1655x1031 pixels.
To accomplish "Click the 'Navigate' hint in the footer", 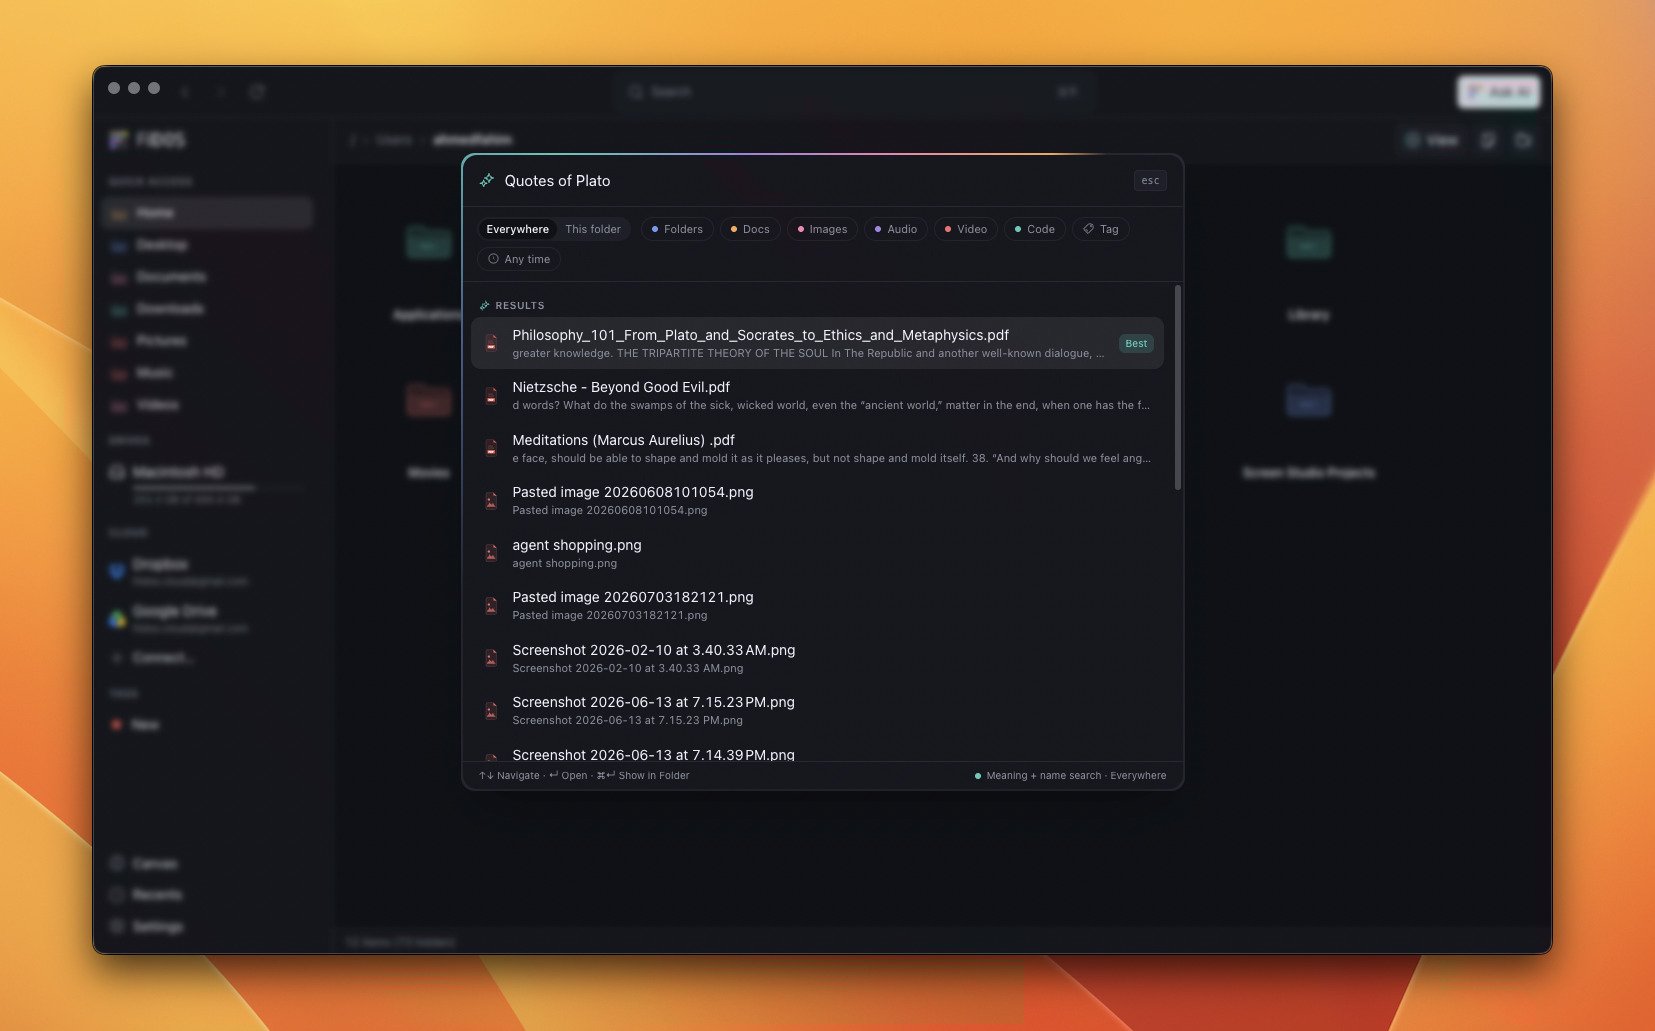I will click(518, 776).
